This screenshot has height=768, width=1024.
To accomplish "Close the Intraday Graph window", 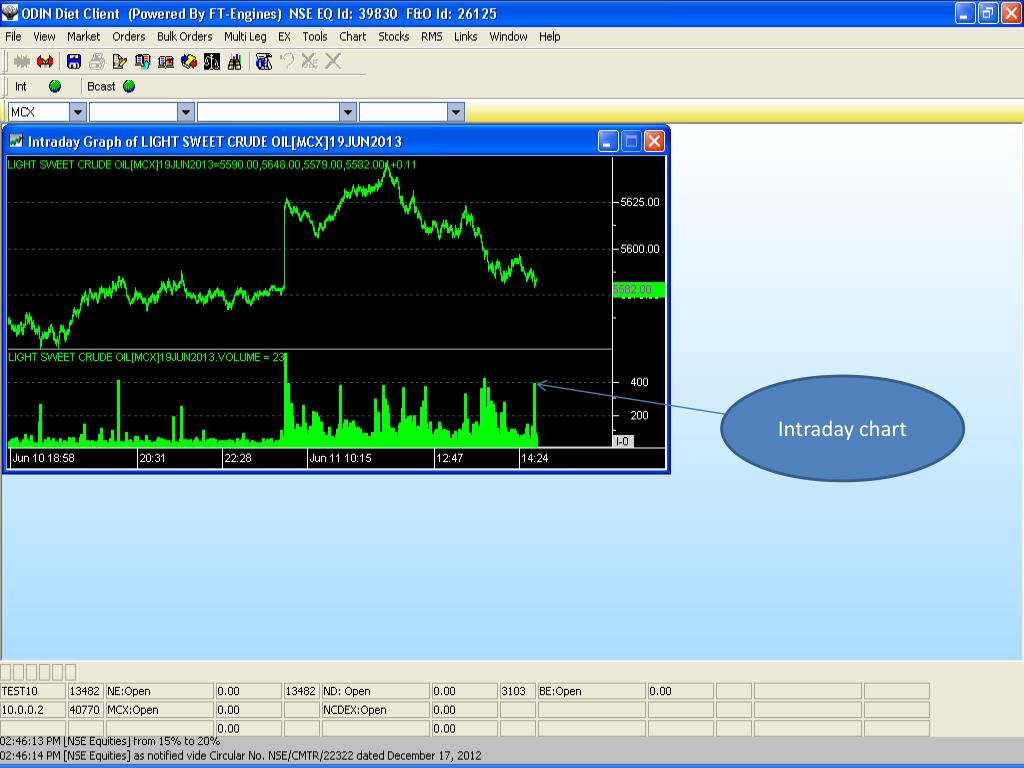I will (x=654, y=141).
